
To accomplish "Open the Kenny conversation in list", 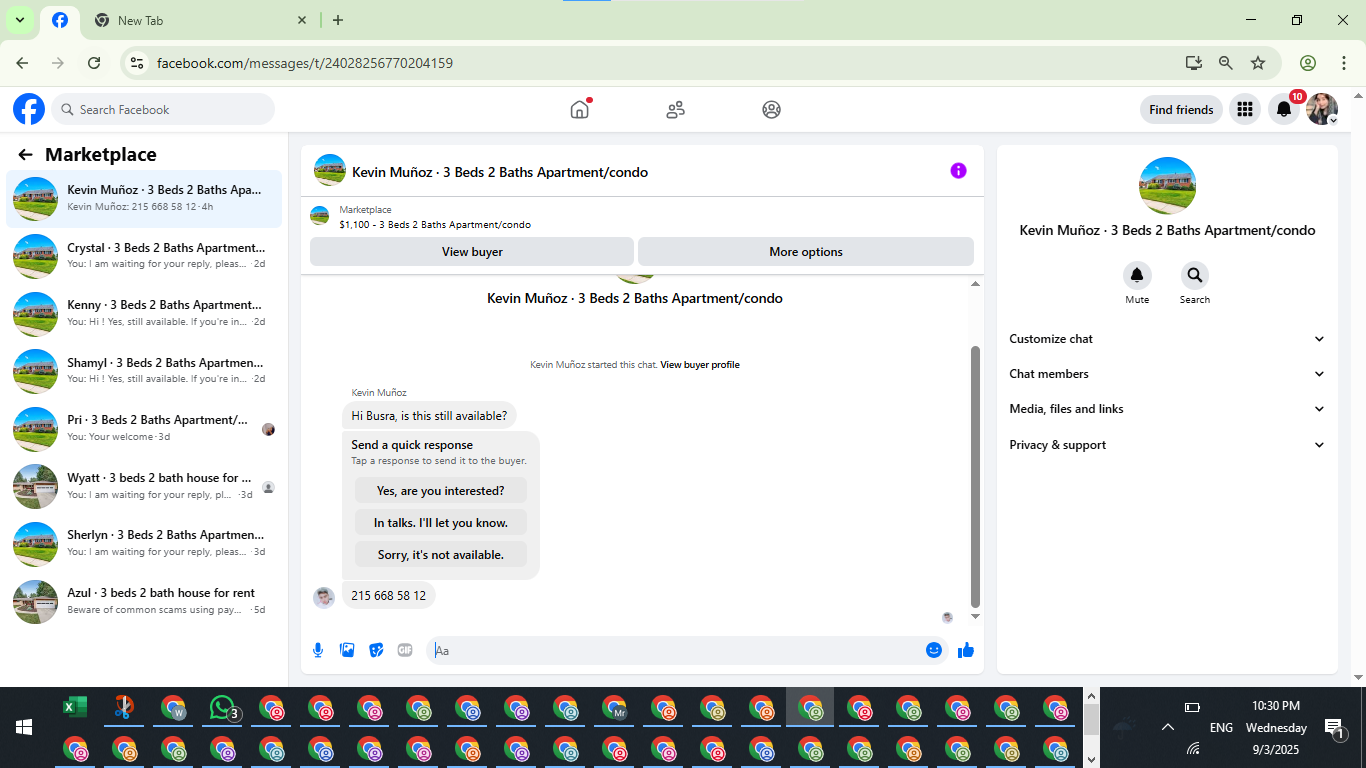I will [x=144, y=313].
